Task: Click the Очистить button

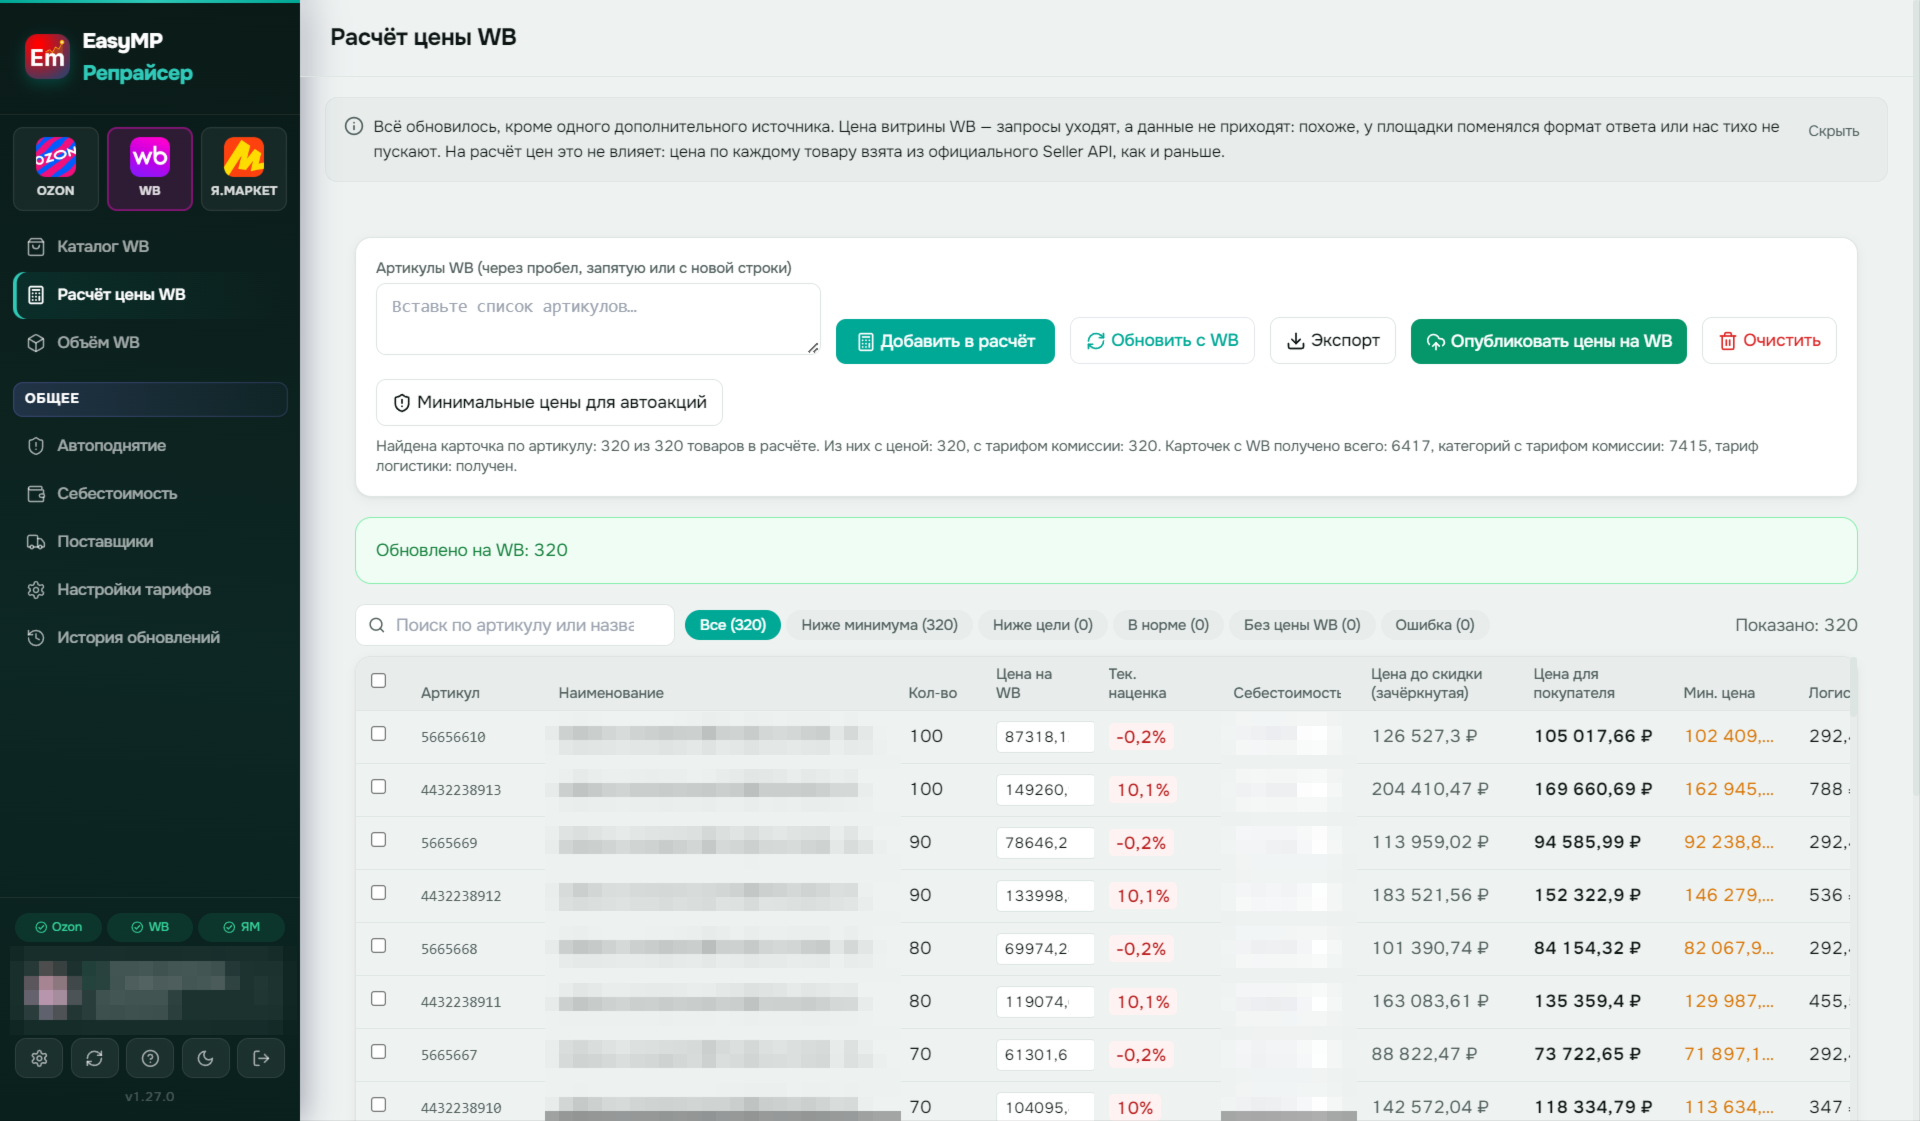Action: pos(1769,341)
